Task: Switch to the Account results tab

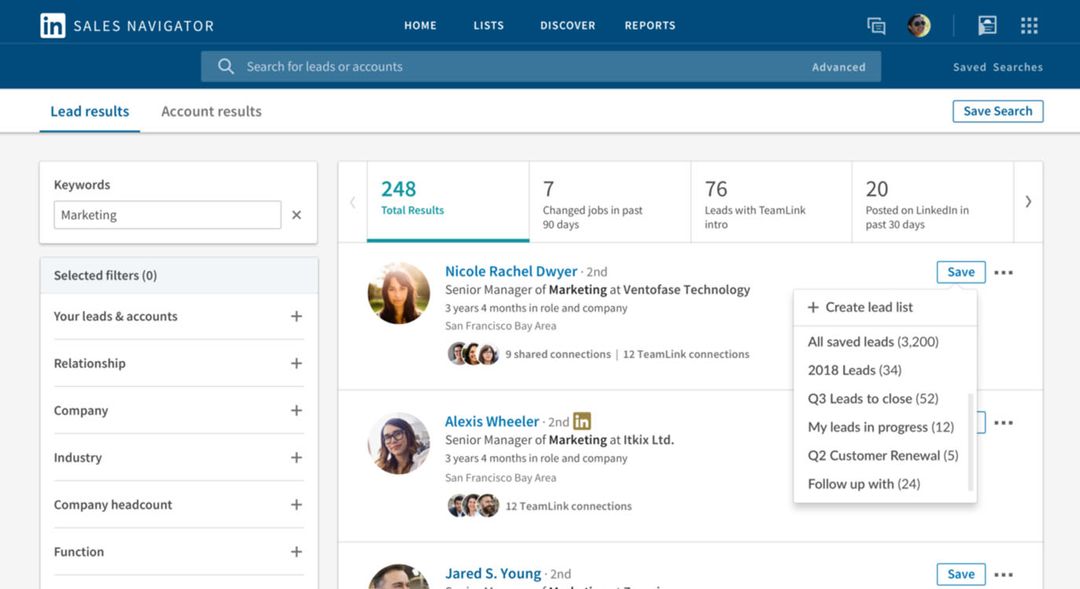Action: [211, 111]
